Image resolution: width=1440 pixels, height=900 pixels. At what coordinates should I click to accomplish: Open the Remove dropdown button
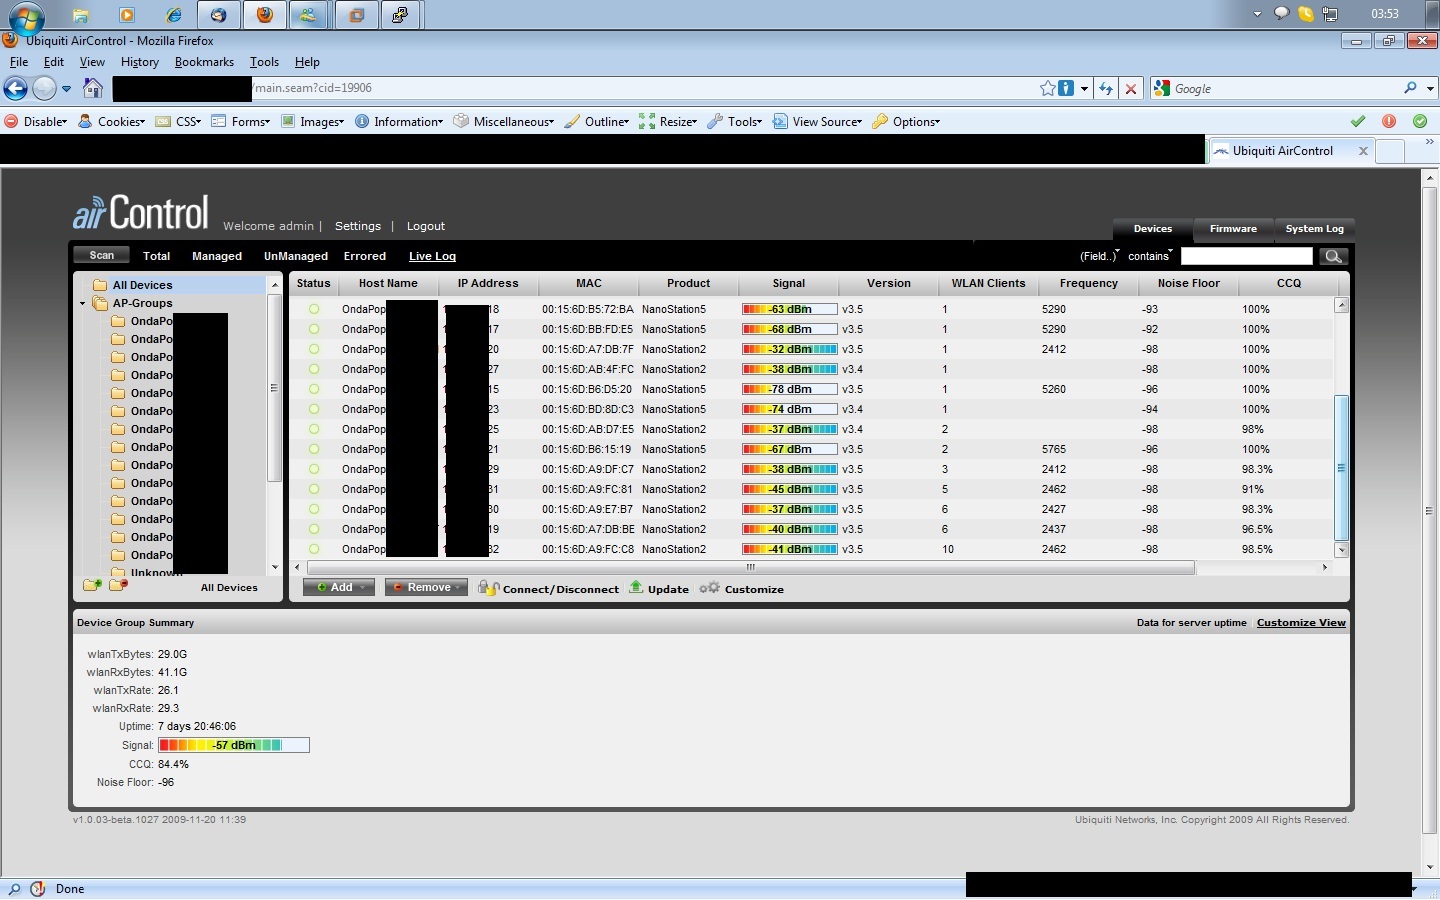pyautogui.click(x=426, y=587)
